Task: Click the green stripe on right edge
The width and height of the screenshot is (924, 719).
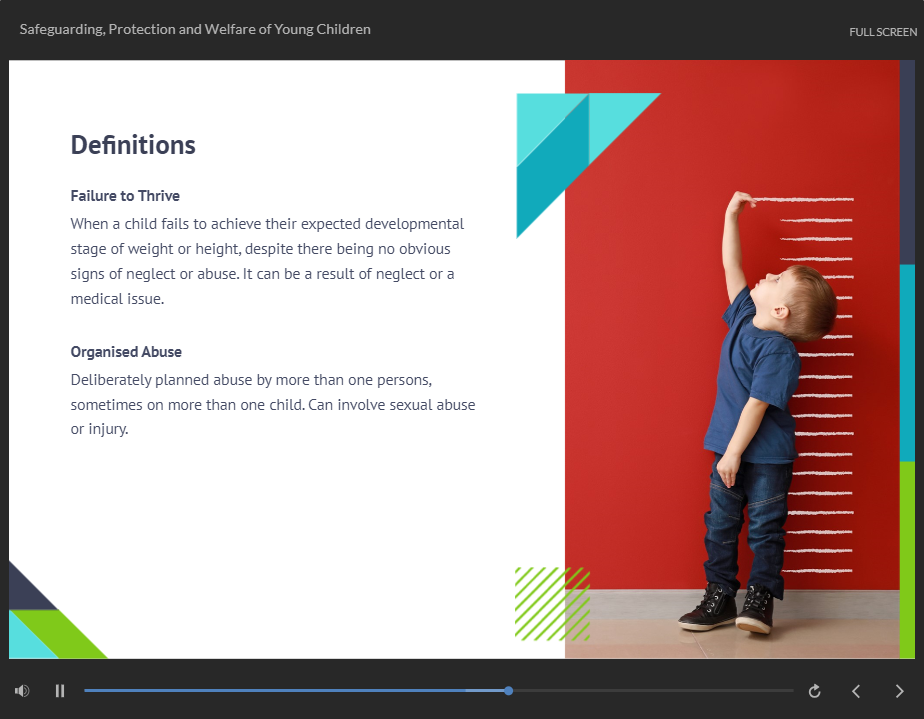Action: coord(907,560)
